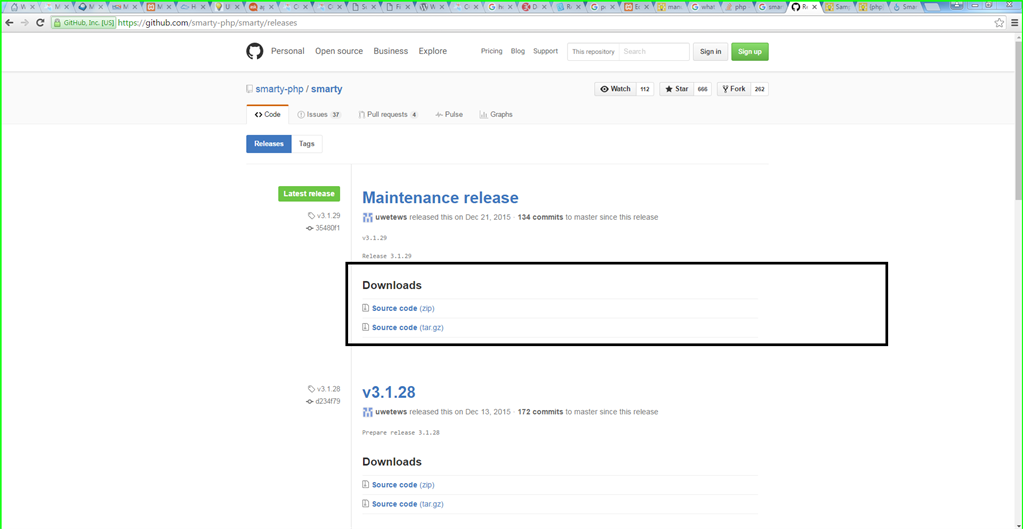The image size is (1023, 529).
Task: View the 172 commits since release
Action: [x=541, y=412]
